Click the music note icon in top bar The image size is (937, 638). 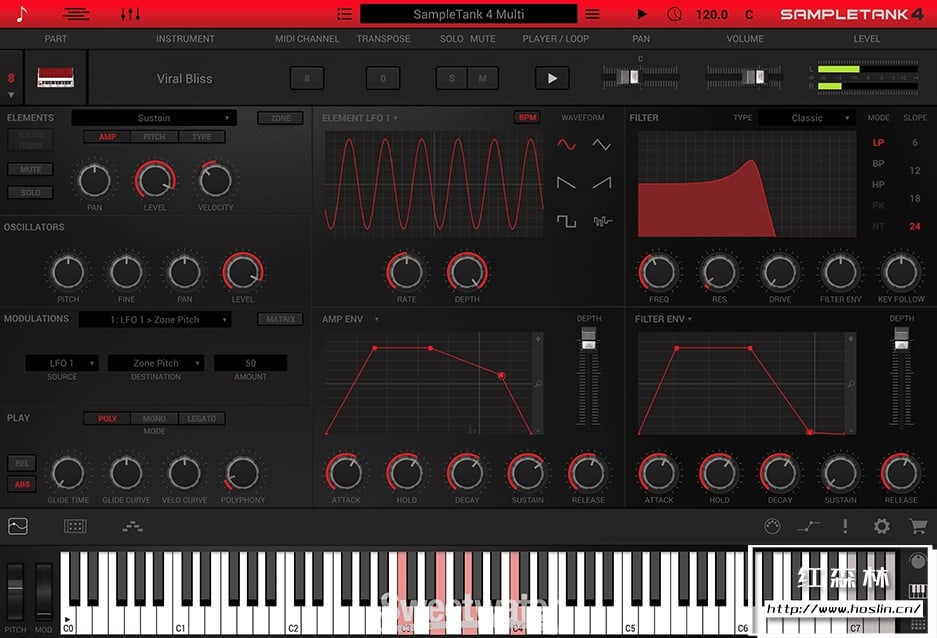tap(22, 14)
